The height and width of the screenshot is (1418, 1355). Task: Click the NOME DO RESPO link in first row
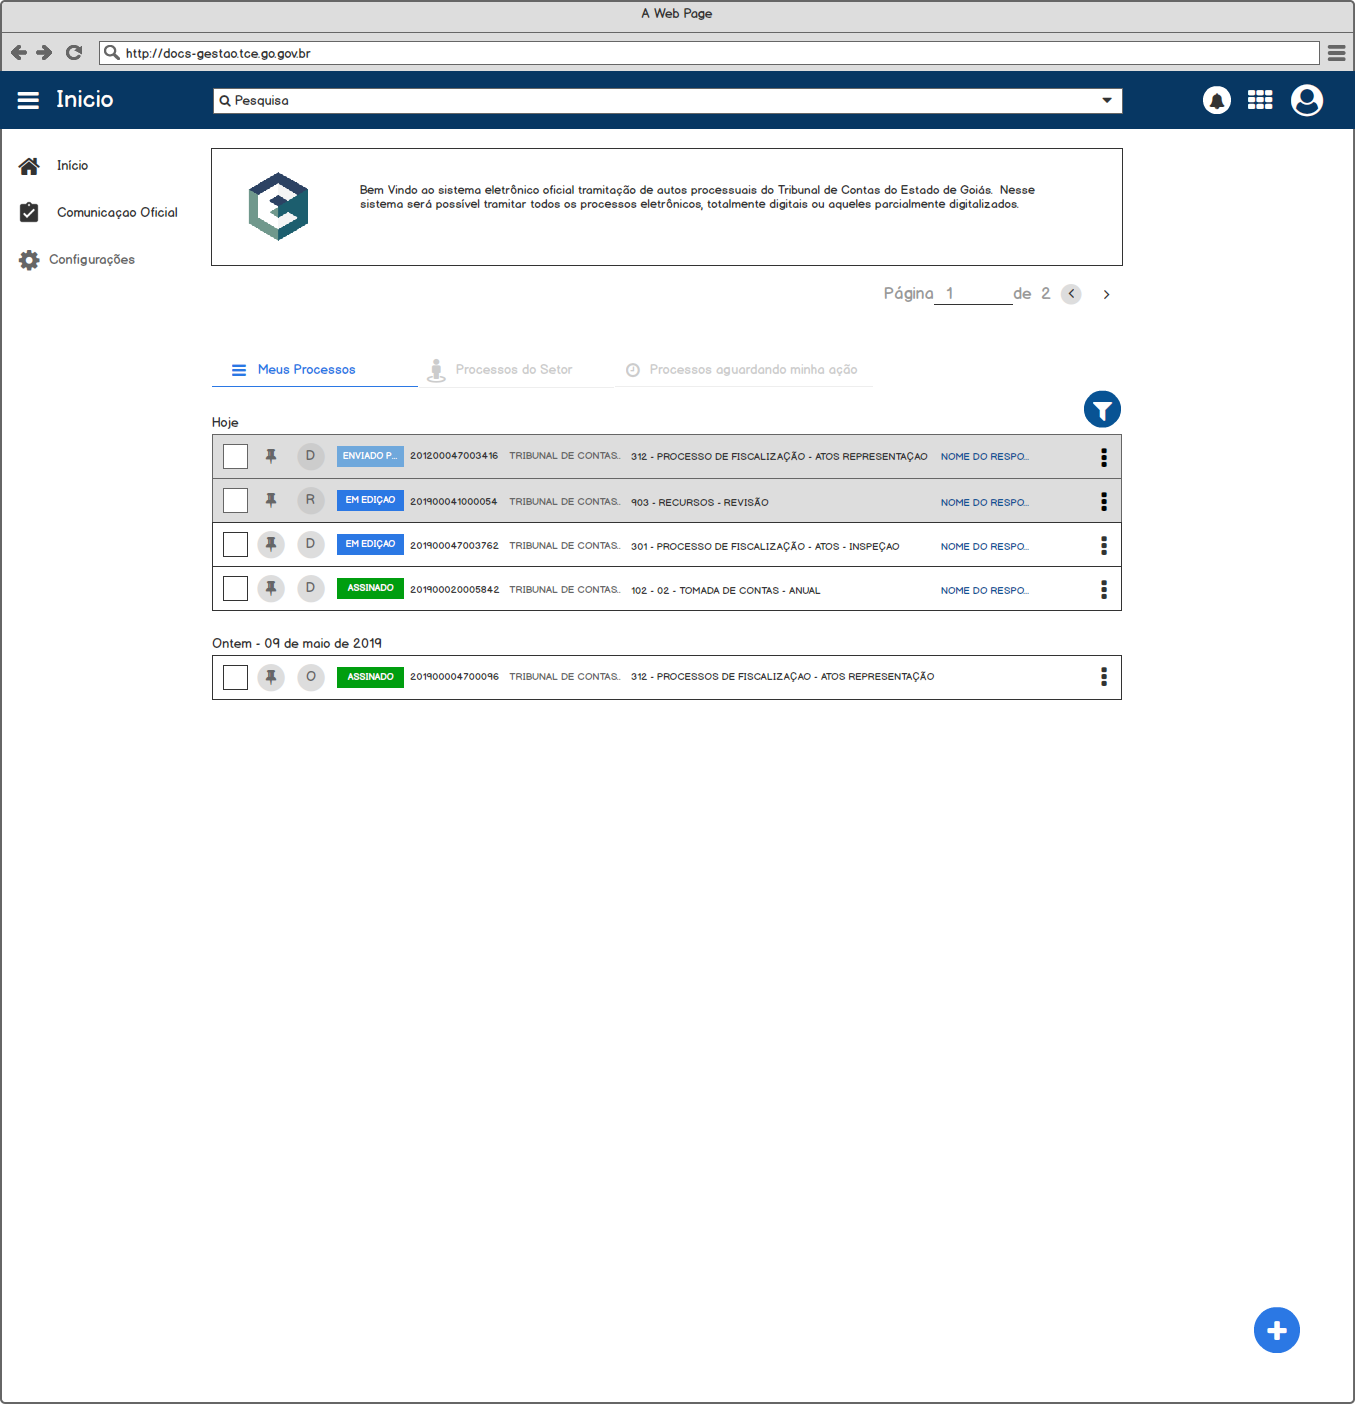pos(984,457)
